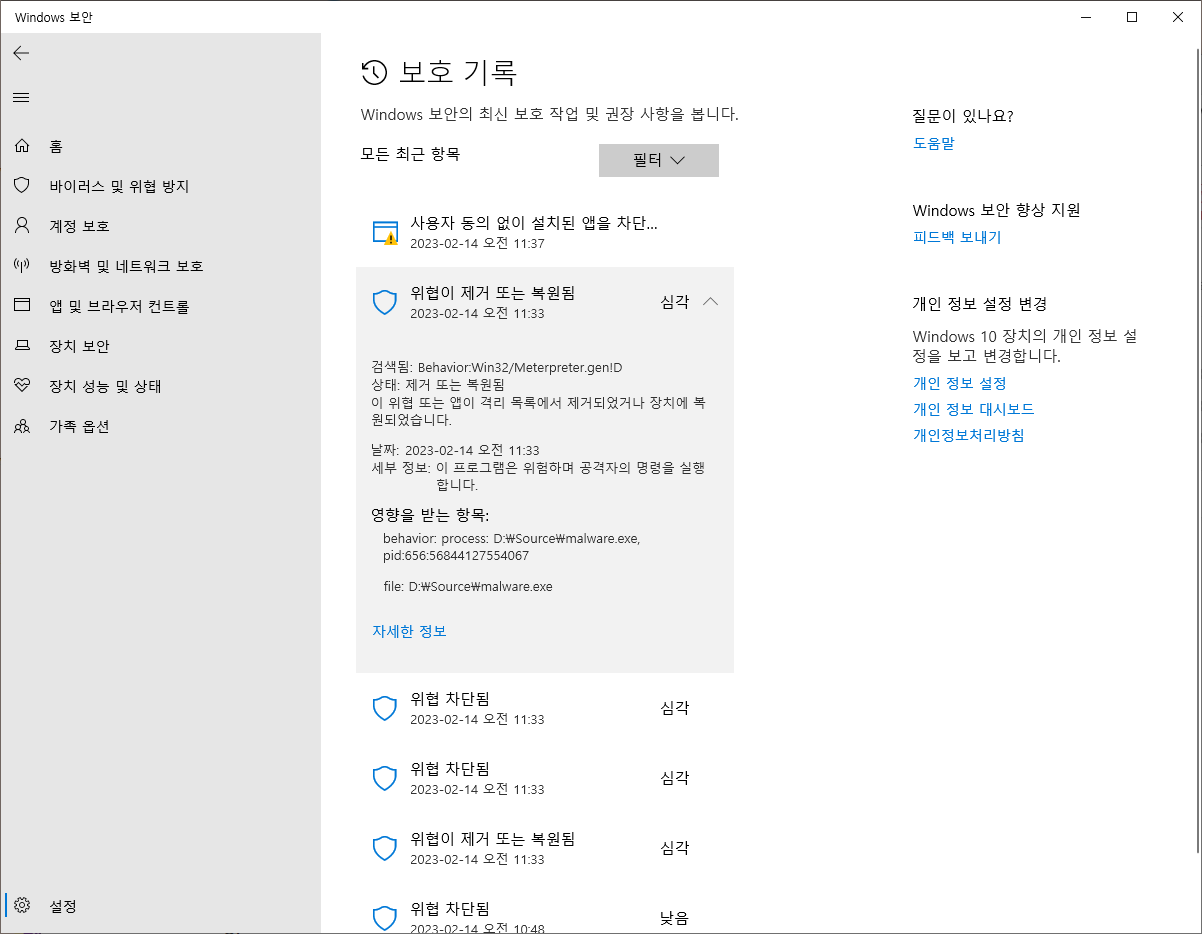Click the 모든 최근 항목 label
1202x934 pixels.
pyautogui.click(x=410, y=154)
